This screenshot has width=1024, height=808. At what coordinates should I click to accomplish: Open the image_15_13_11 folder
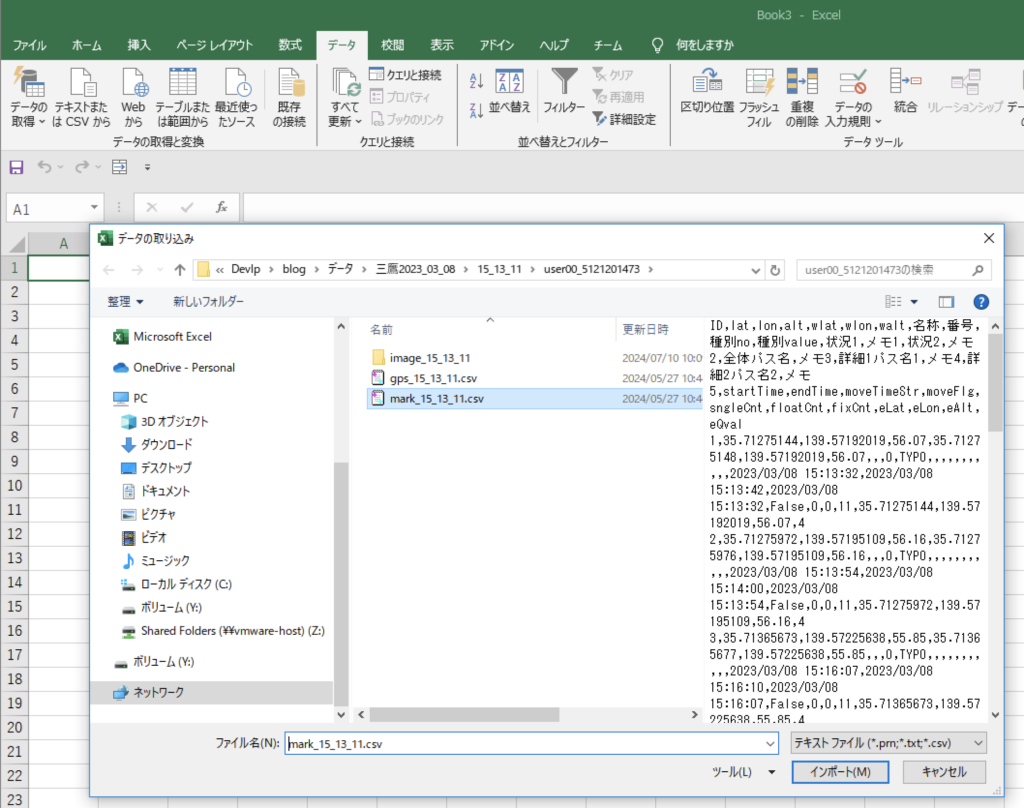[x=430, y=358]
